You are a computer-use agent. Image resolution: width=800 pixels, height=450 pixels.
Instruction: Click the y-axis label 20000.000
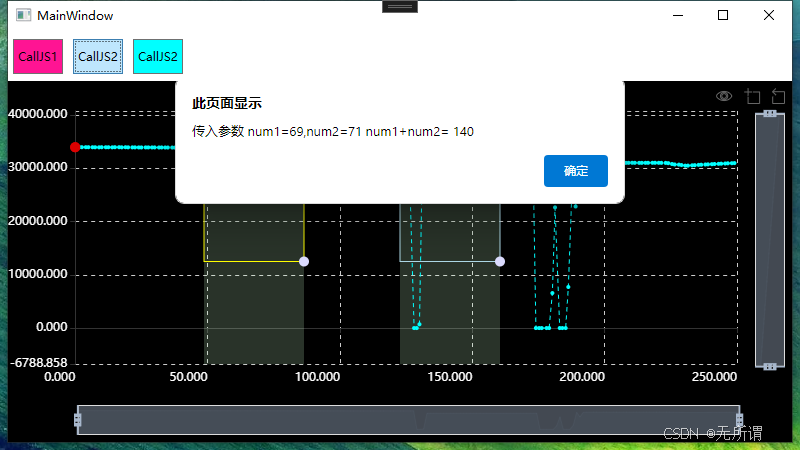[38, 221]
